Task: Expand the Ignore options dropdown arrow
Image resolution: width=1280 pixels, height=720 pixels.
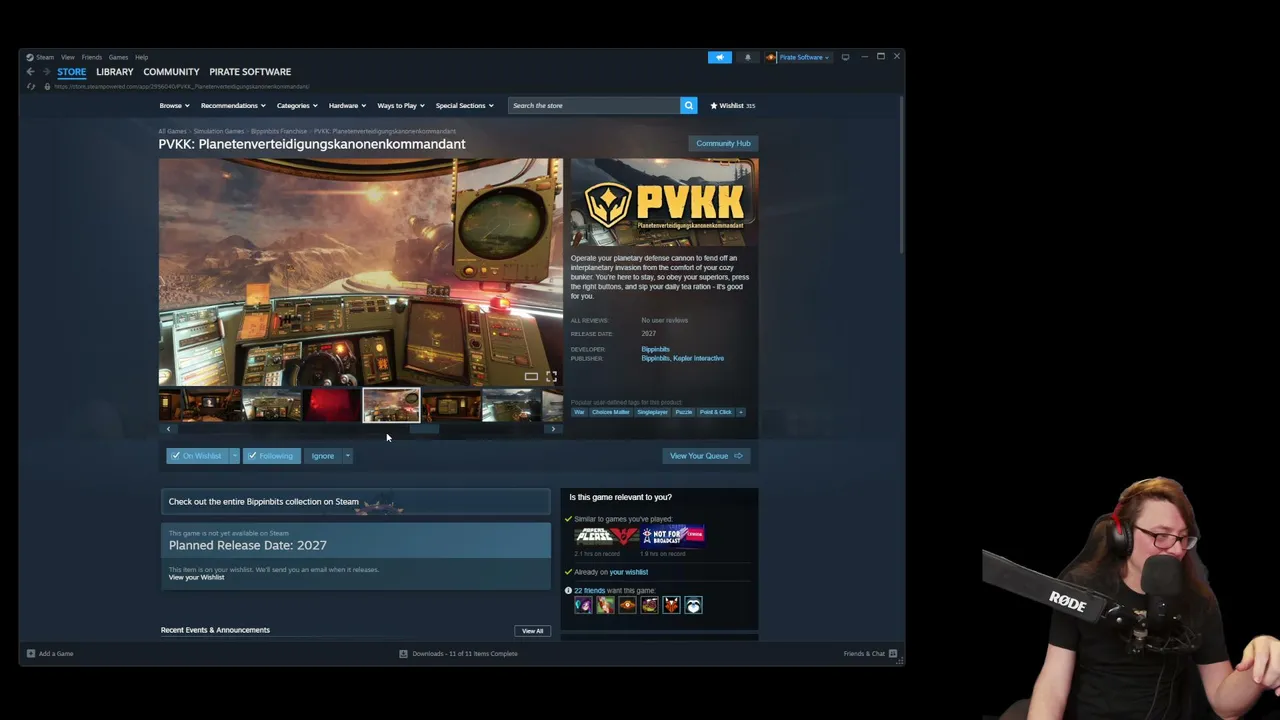Action: (x=348, y=456)
